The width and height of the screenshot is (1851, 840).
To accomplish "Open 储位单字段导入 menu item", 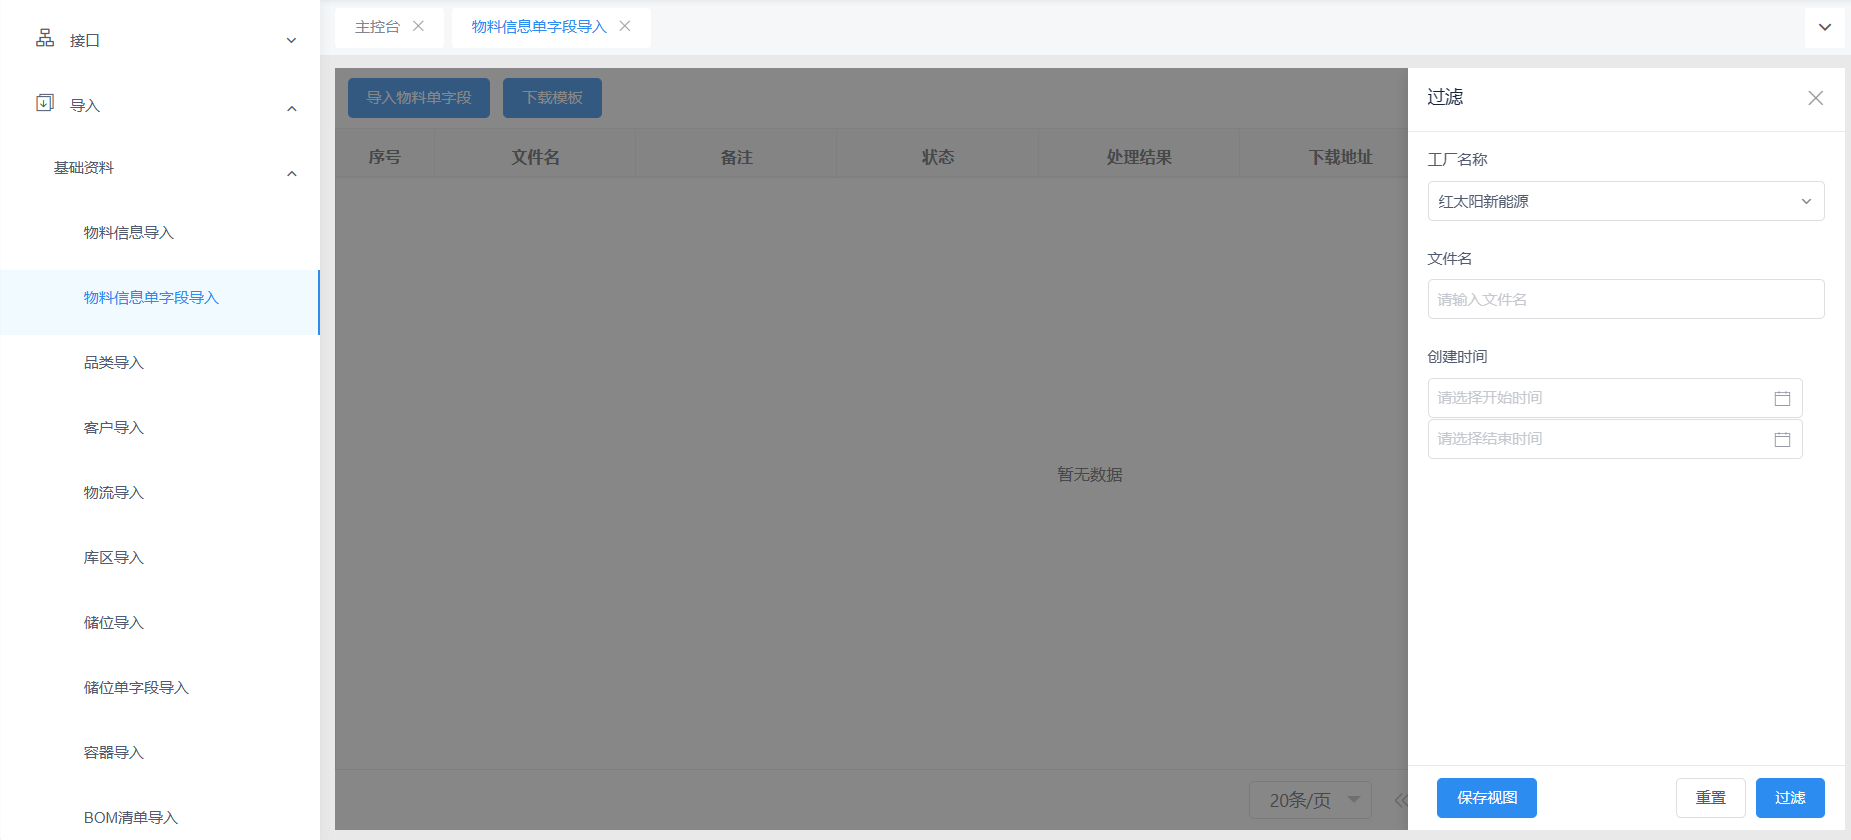I will (160, 688).
